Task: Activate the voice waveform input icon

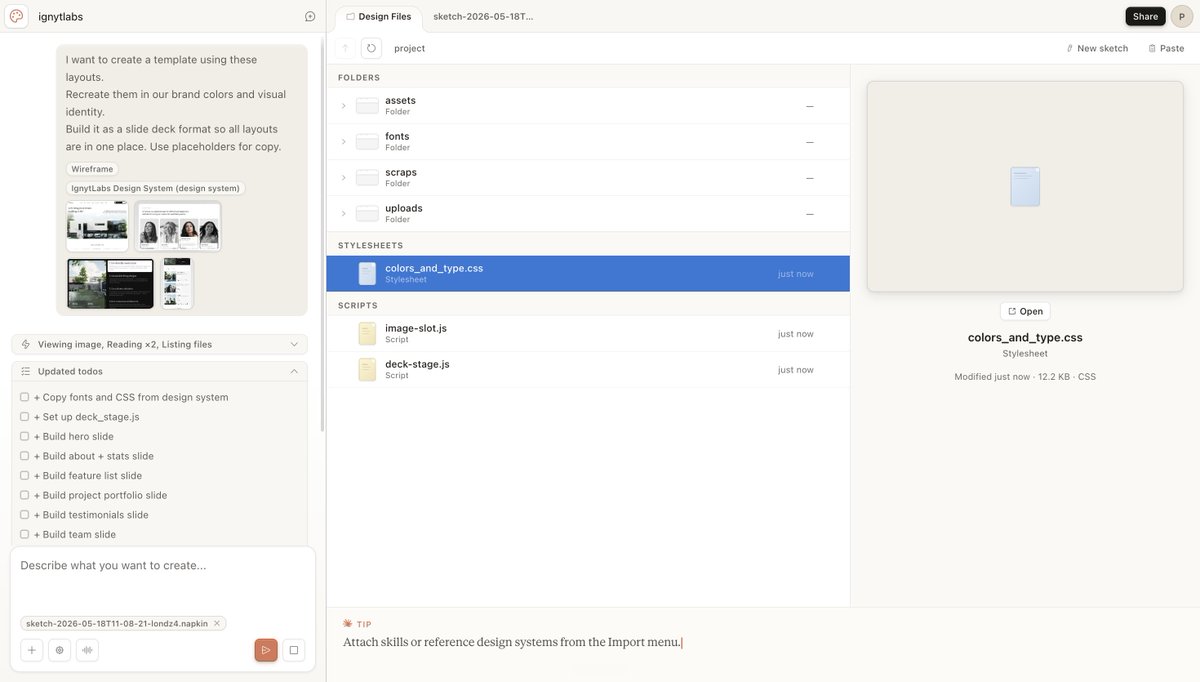Action: [88, 650]
